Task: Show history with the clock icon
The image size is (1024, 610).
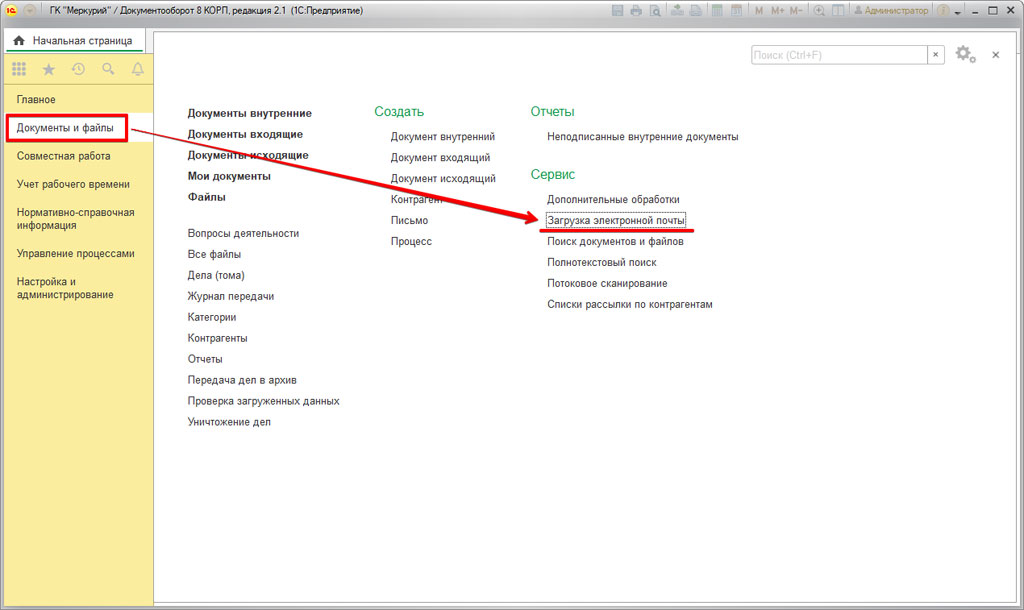Action: coord(78,69)
